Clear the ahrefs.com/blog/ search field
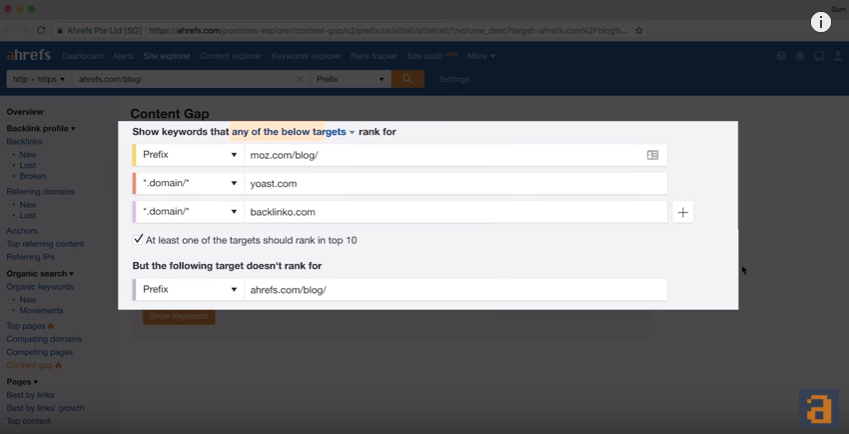 299,79
